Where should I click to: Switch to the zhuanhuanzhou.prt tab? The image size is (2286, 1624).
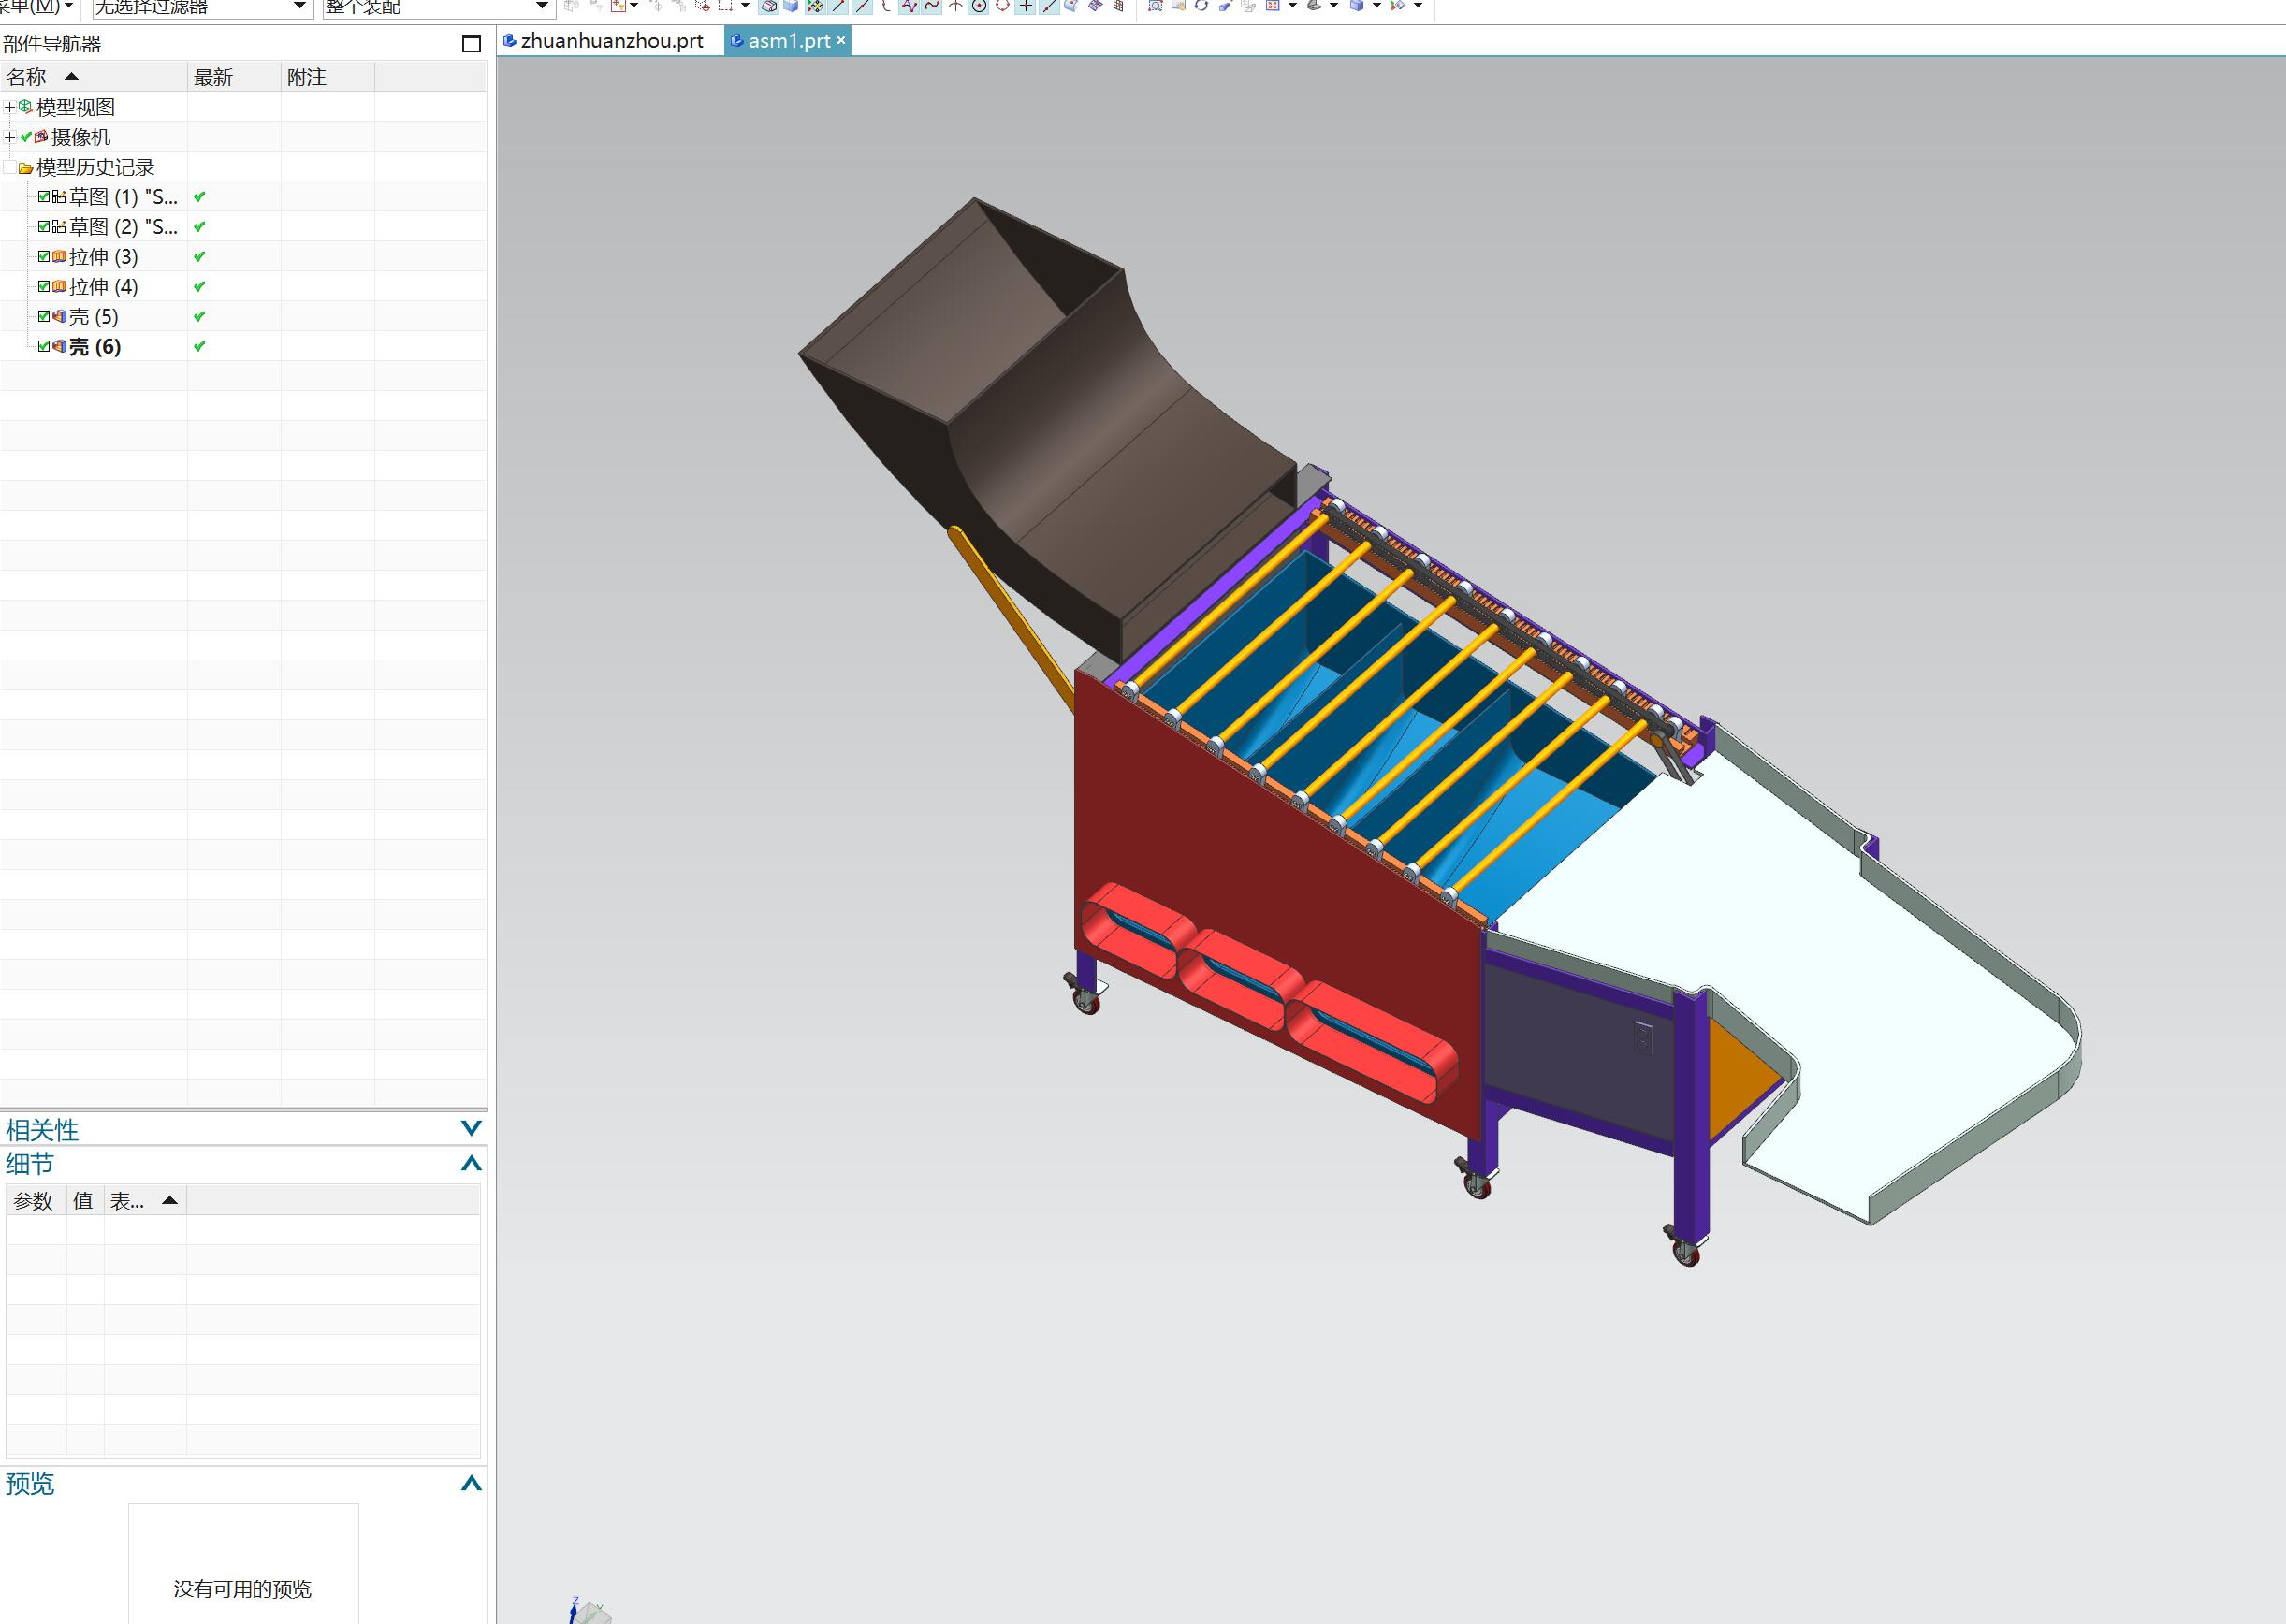coord(611,41)
